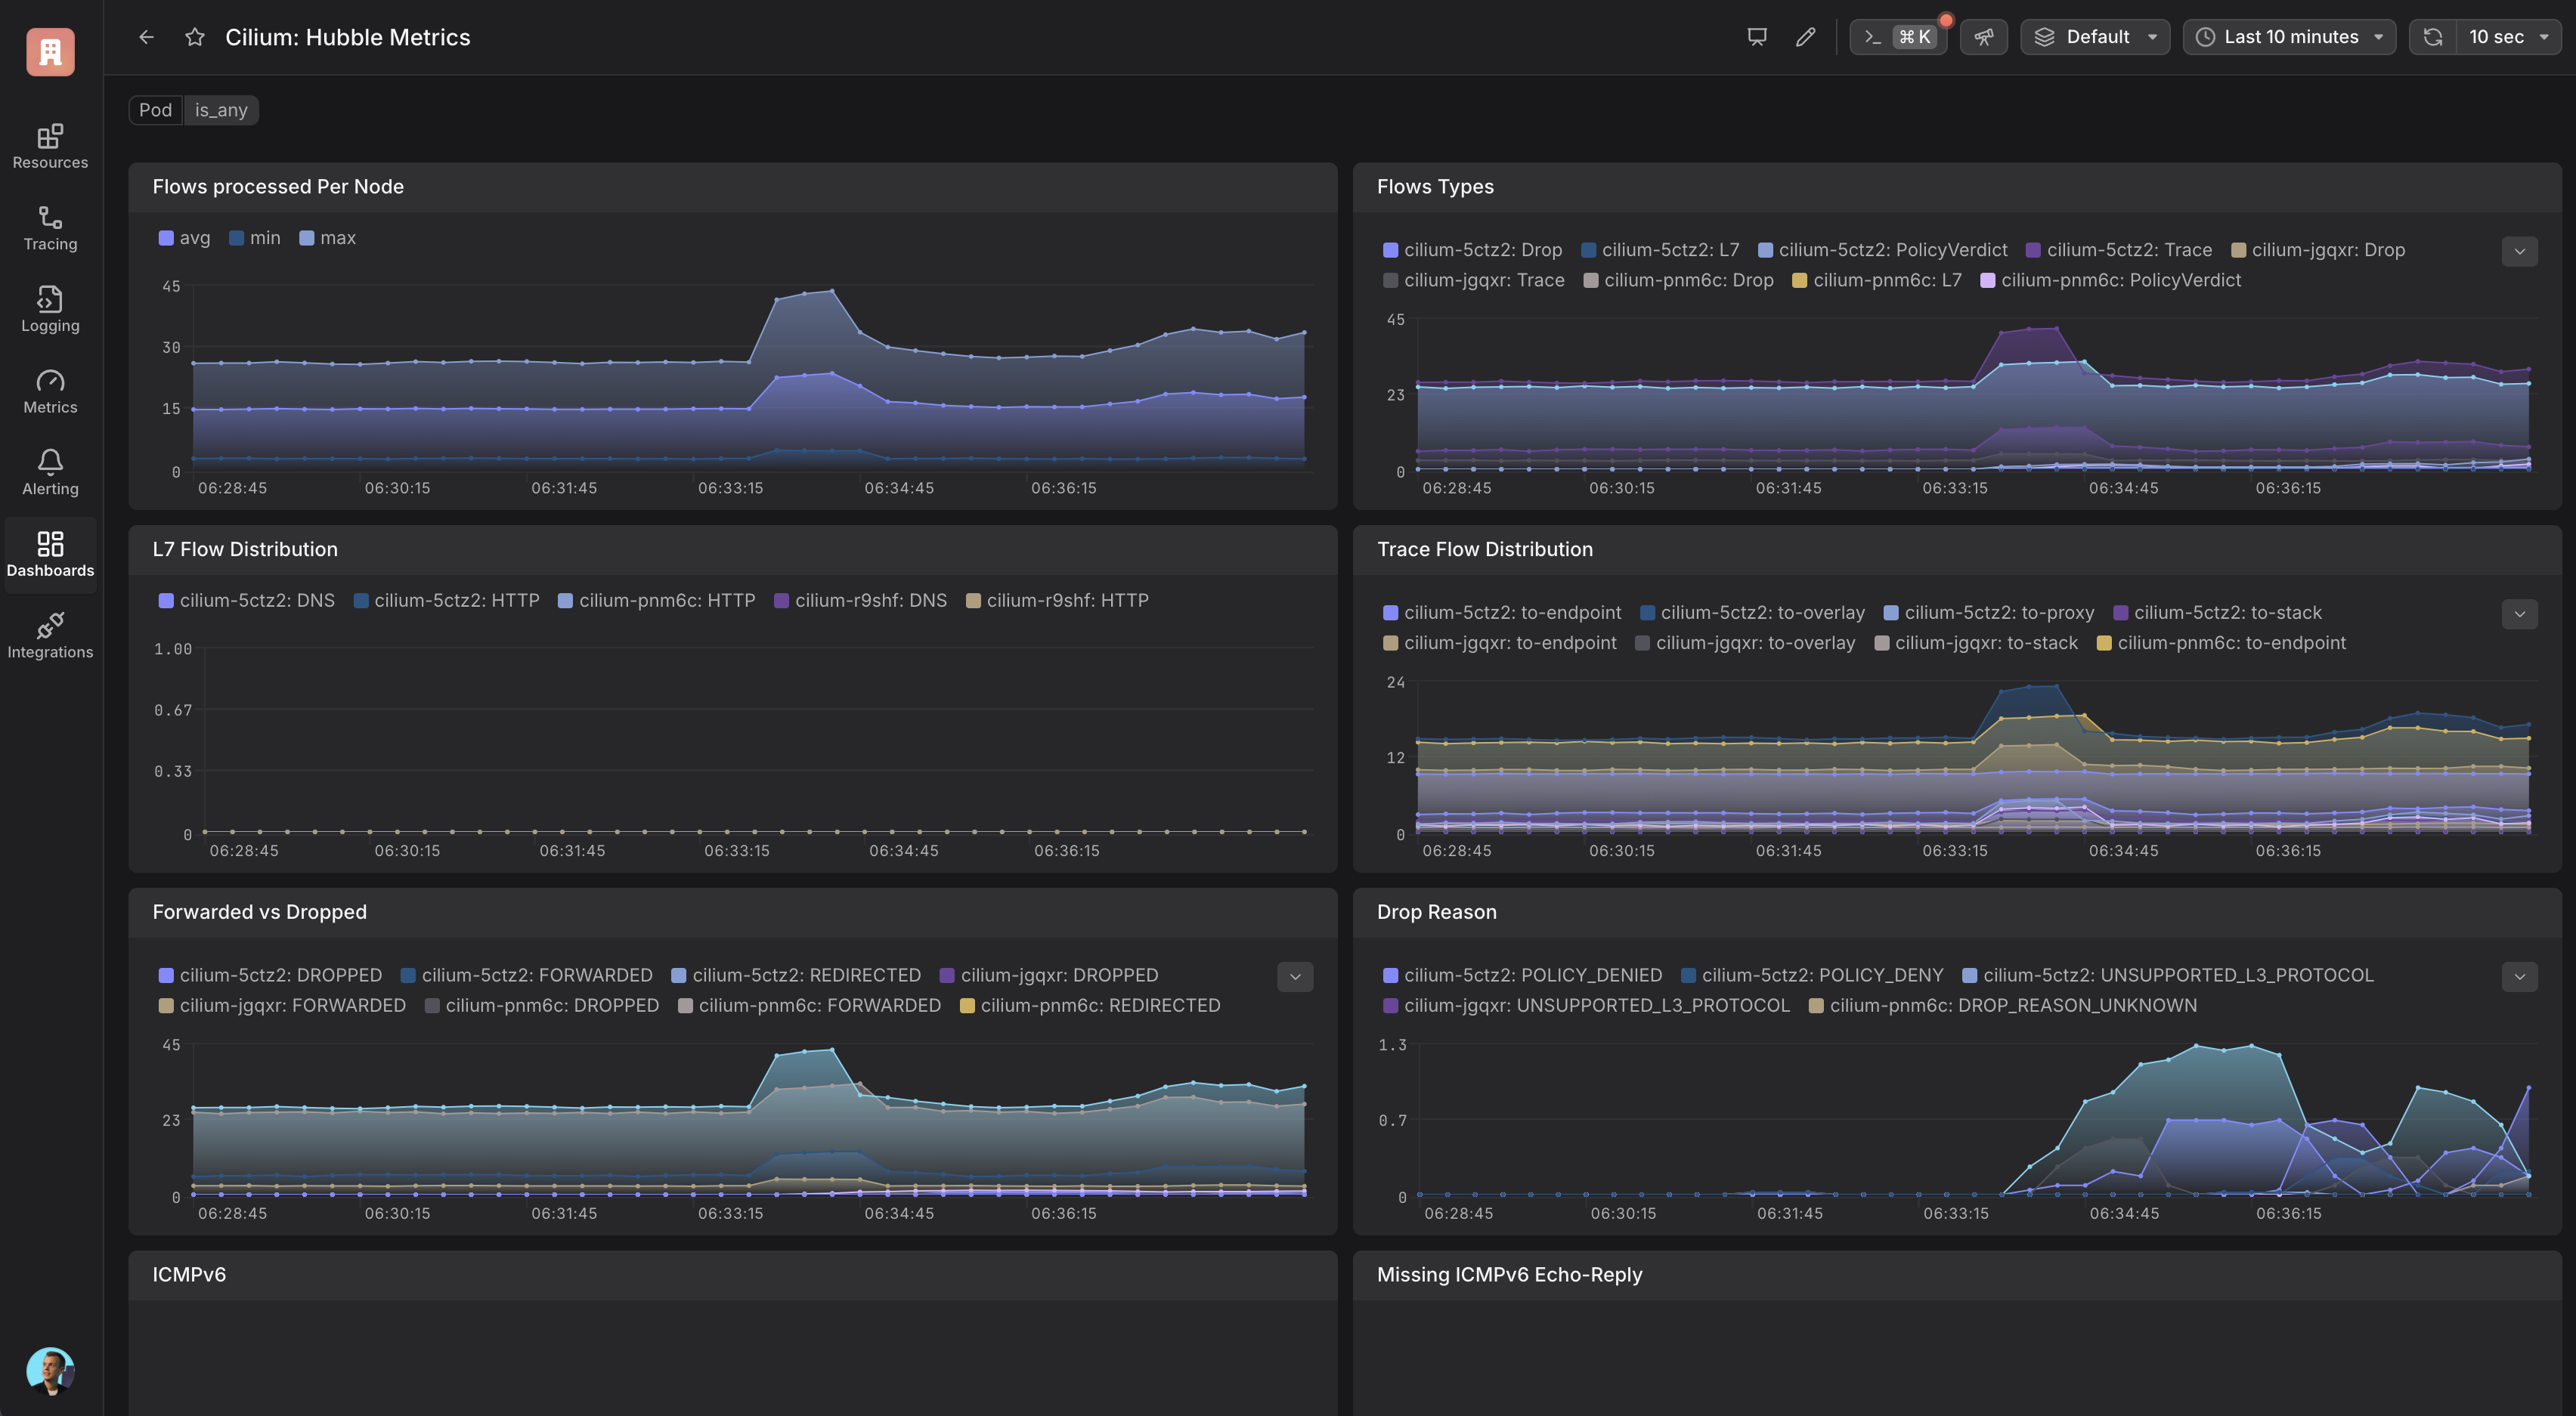Open TV presentation mode icon

pyautogui.click(x=1756, y=37)
